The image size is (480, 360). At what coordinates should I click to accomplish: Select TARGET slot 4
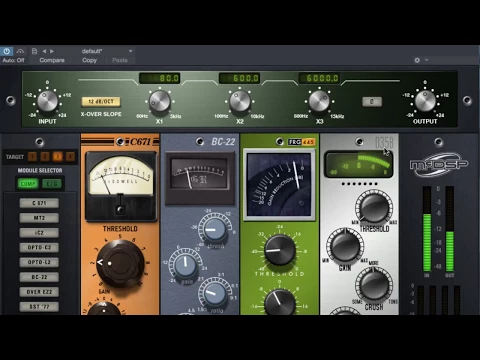pyautogui.click(x=70, y=156)
